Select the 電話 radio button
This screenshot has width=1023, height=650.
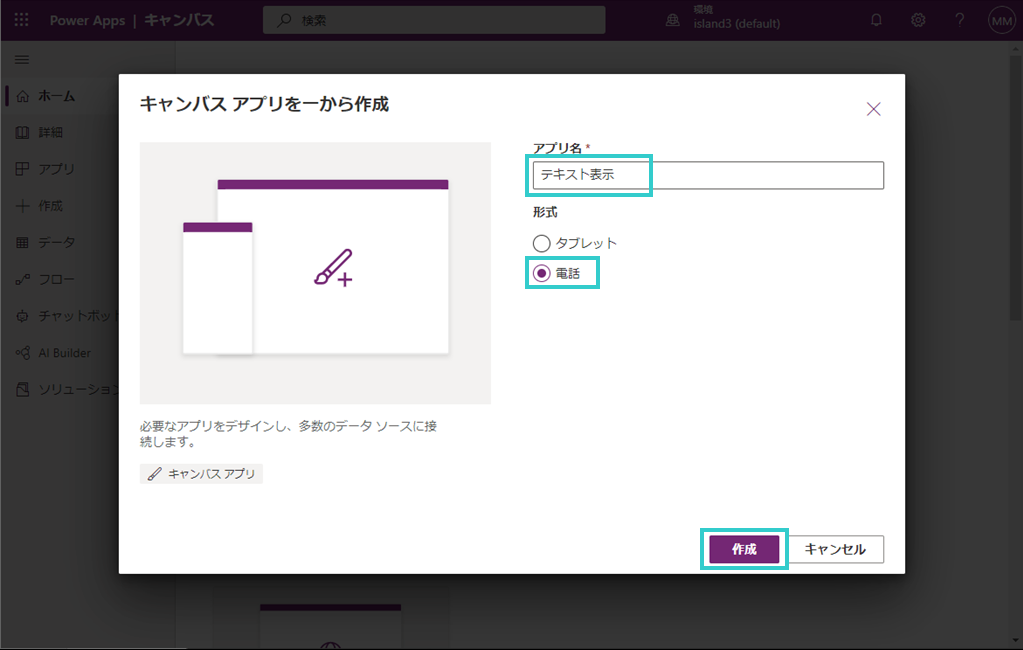pos(541,272)
